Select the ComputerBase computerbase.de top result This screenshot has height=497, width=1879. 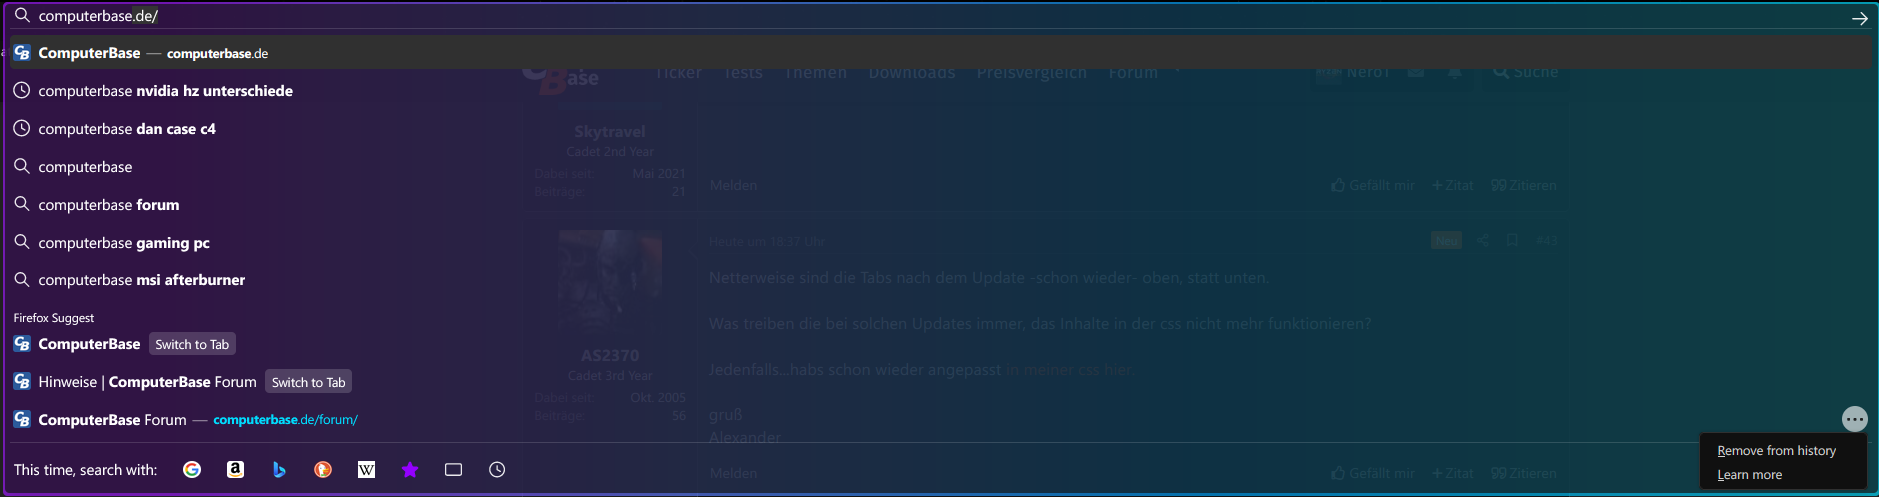(x=940, y=53)
